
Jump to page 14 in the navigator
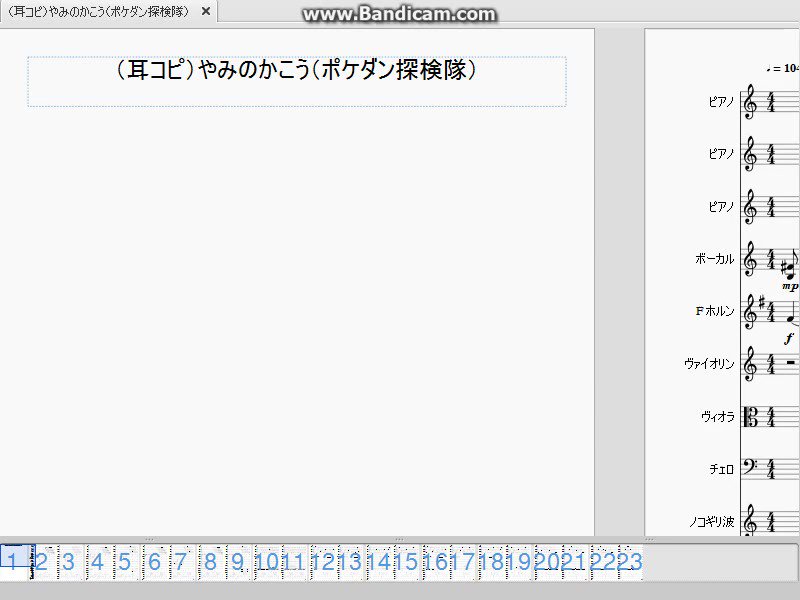(379, 561)
